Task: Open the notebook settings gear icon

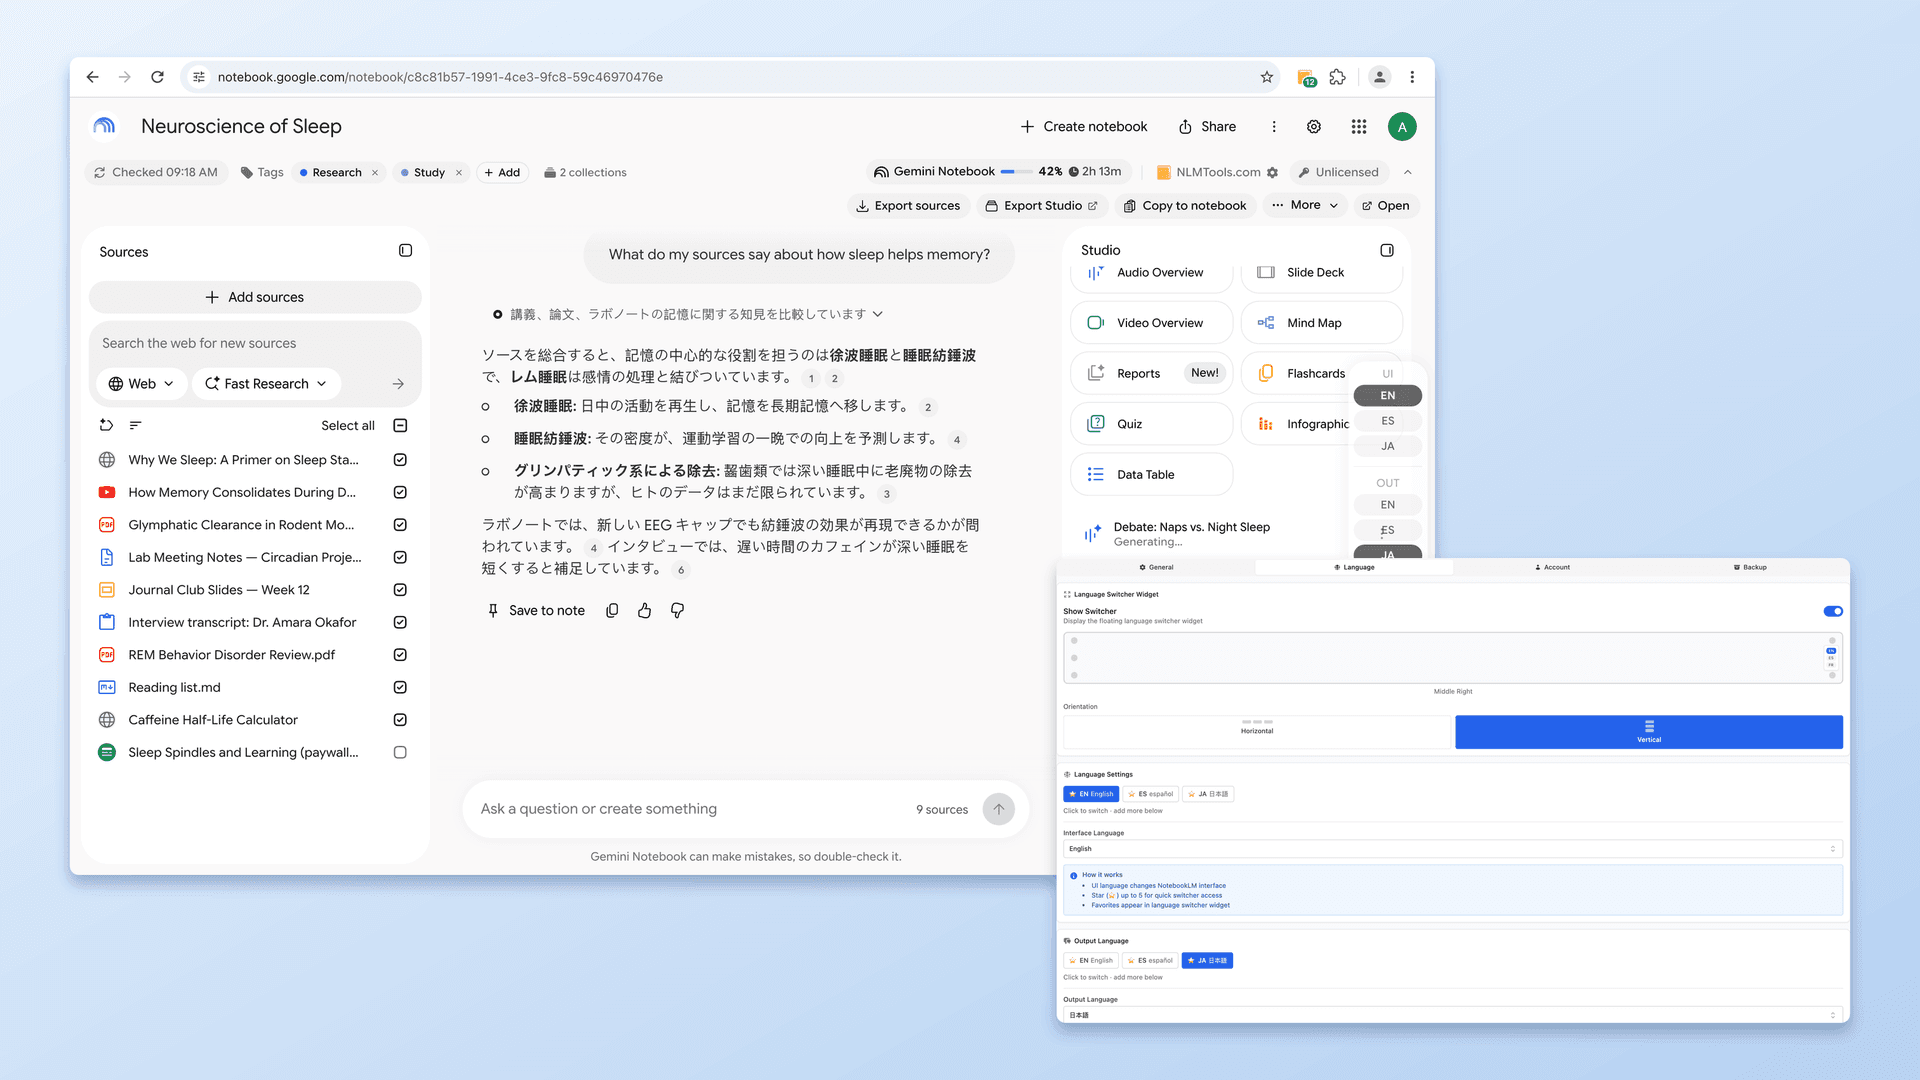Action: click(1314, 127)
